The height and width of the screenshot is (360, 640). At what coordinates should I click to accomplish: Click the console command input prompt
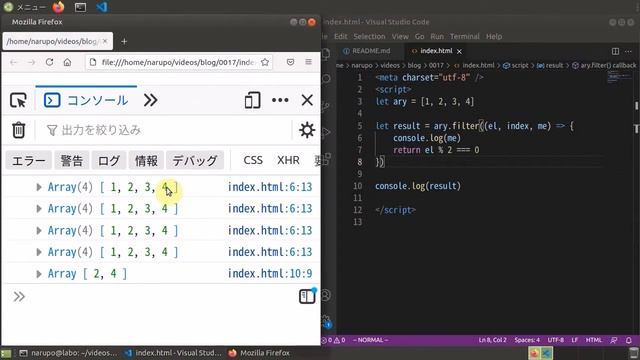[155, 297]
